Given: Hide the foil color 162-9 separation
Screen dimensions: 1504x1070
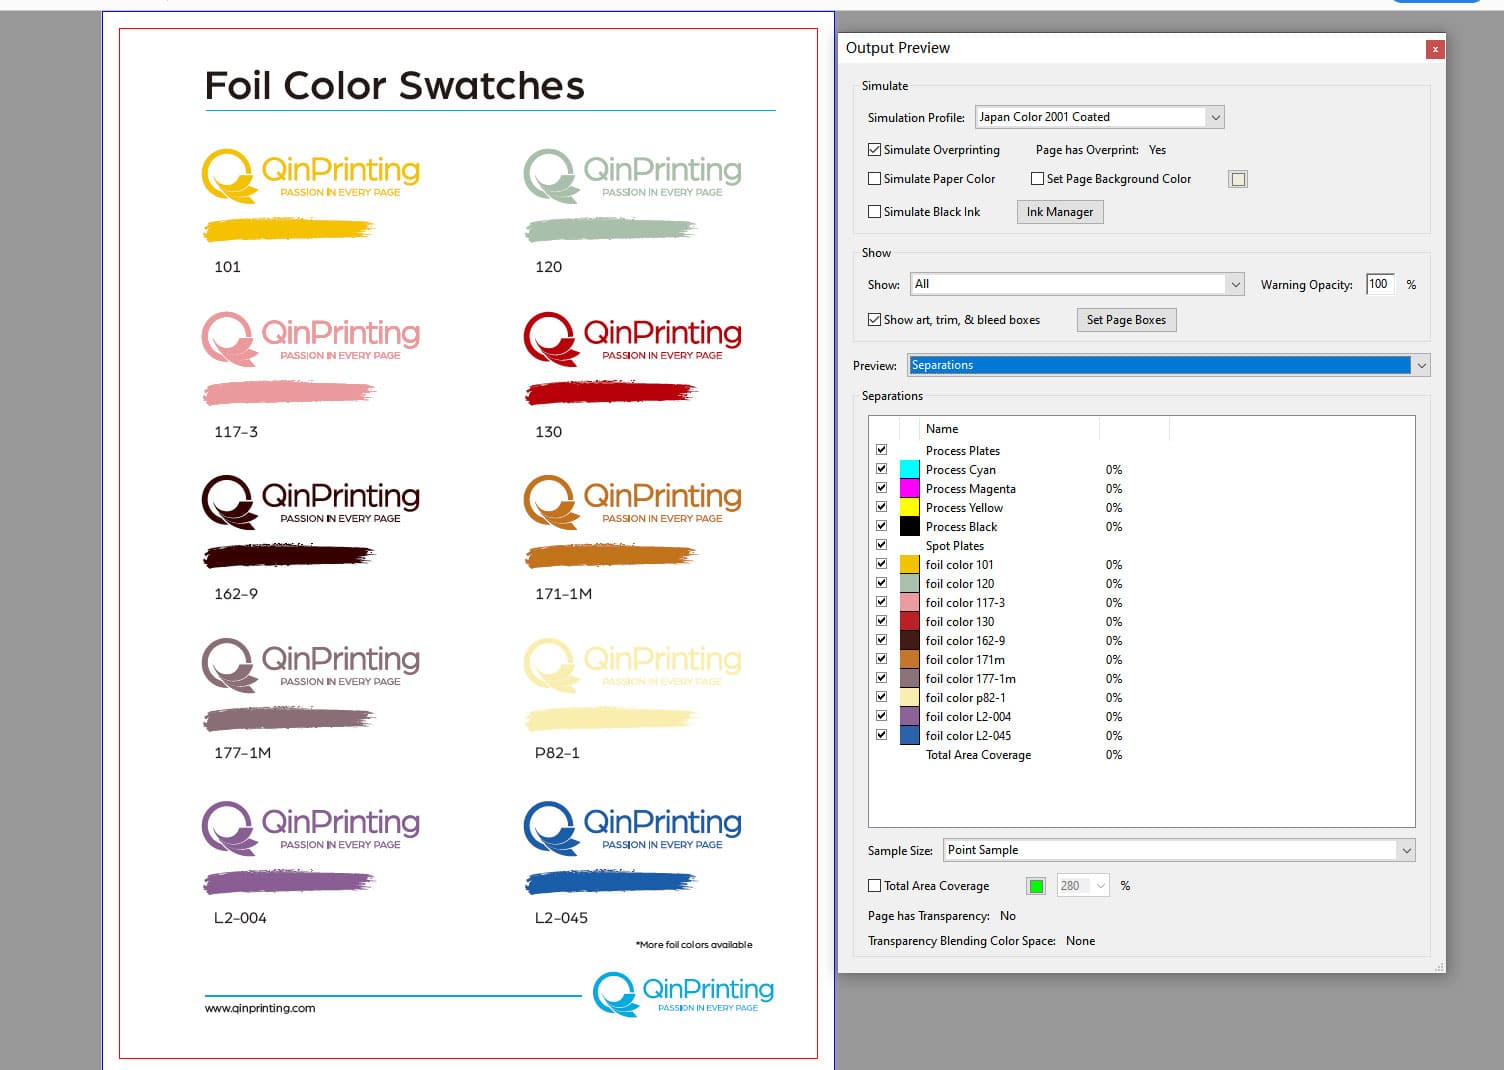Looking at the screenshot, I should [x=881, y=640].
